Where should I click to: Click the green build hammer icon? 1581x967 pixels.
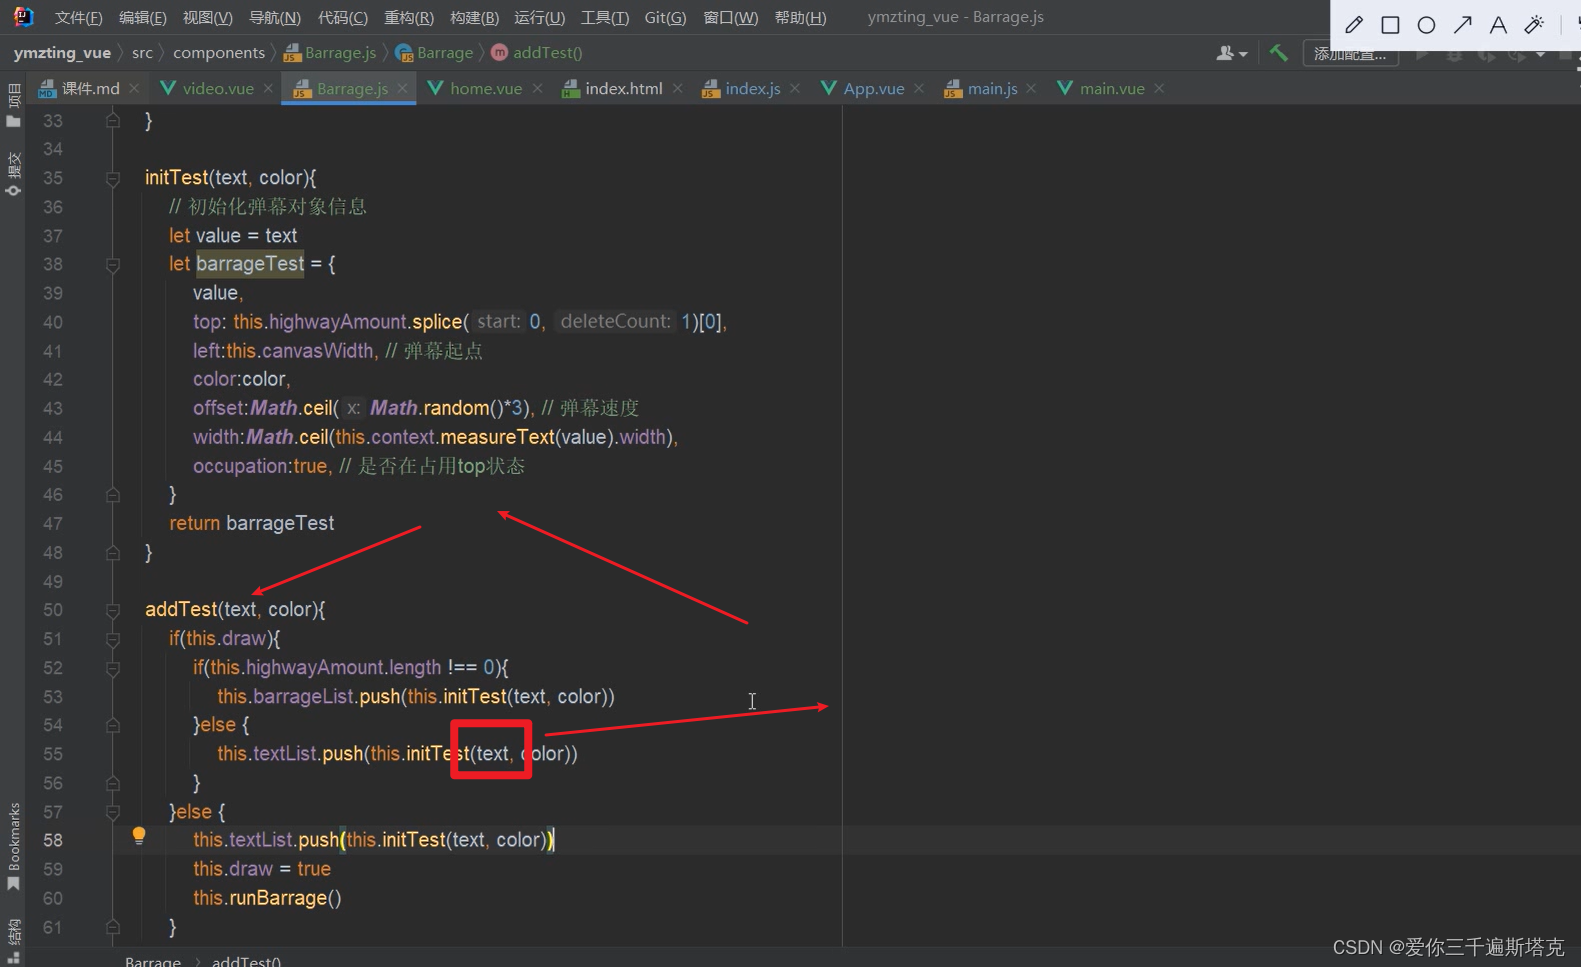[1278, 53]
